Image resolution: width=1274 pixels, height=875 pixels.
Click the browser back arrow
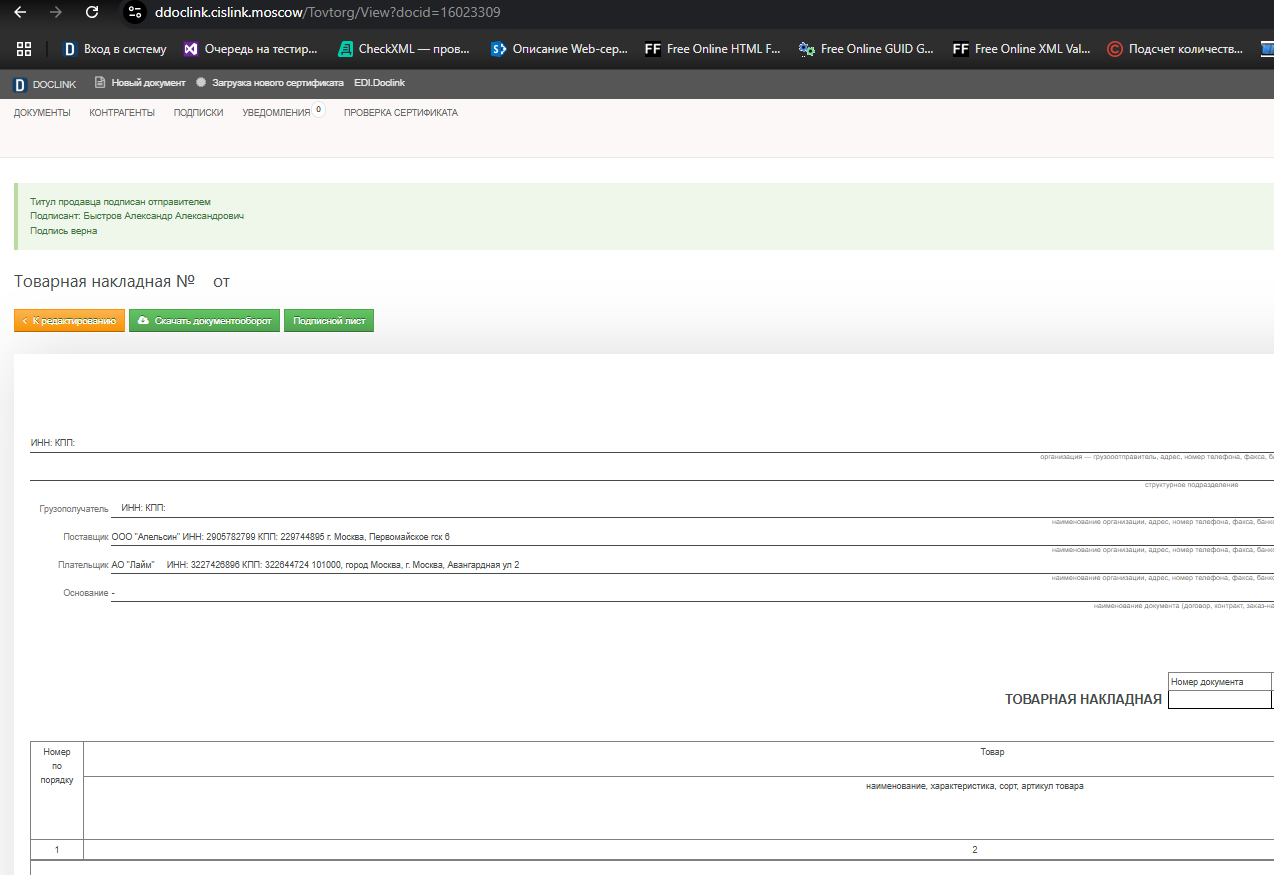(20, 13)
